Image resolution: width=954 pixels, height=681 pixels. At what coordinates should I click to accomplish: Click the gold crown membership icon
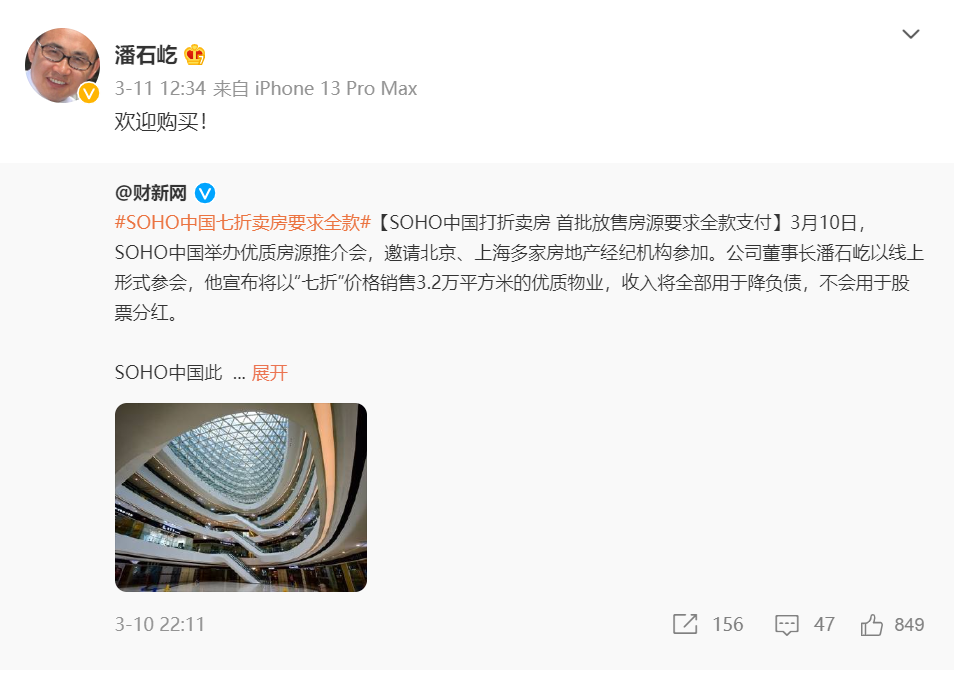pos(195,55)
